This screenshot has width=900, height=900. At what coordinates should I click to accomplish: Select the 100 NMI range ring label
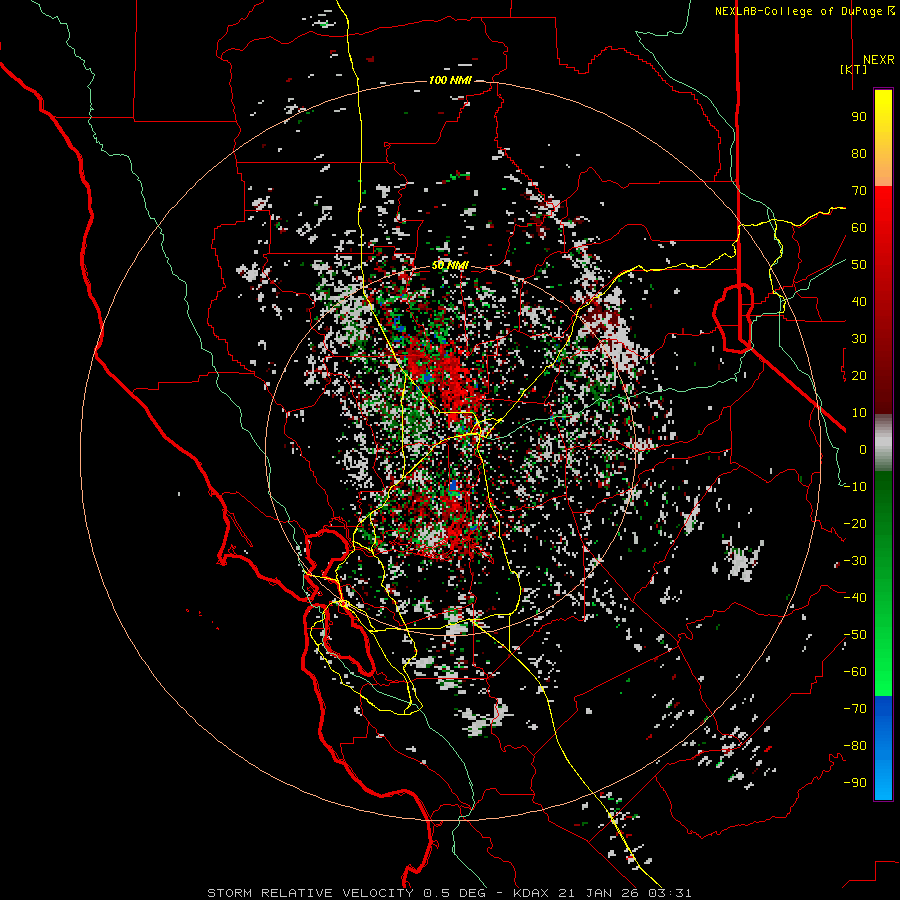[x=450, y=80]
